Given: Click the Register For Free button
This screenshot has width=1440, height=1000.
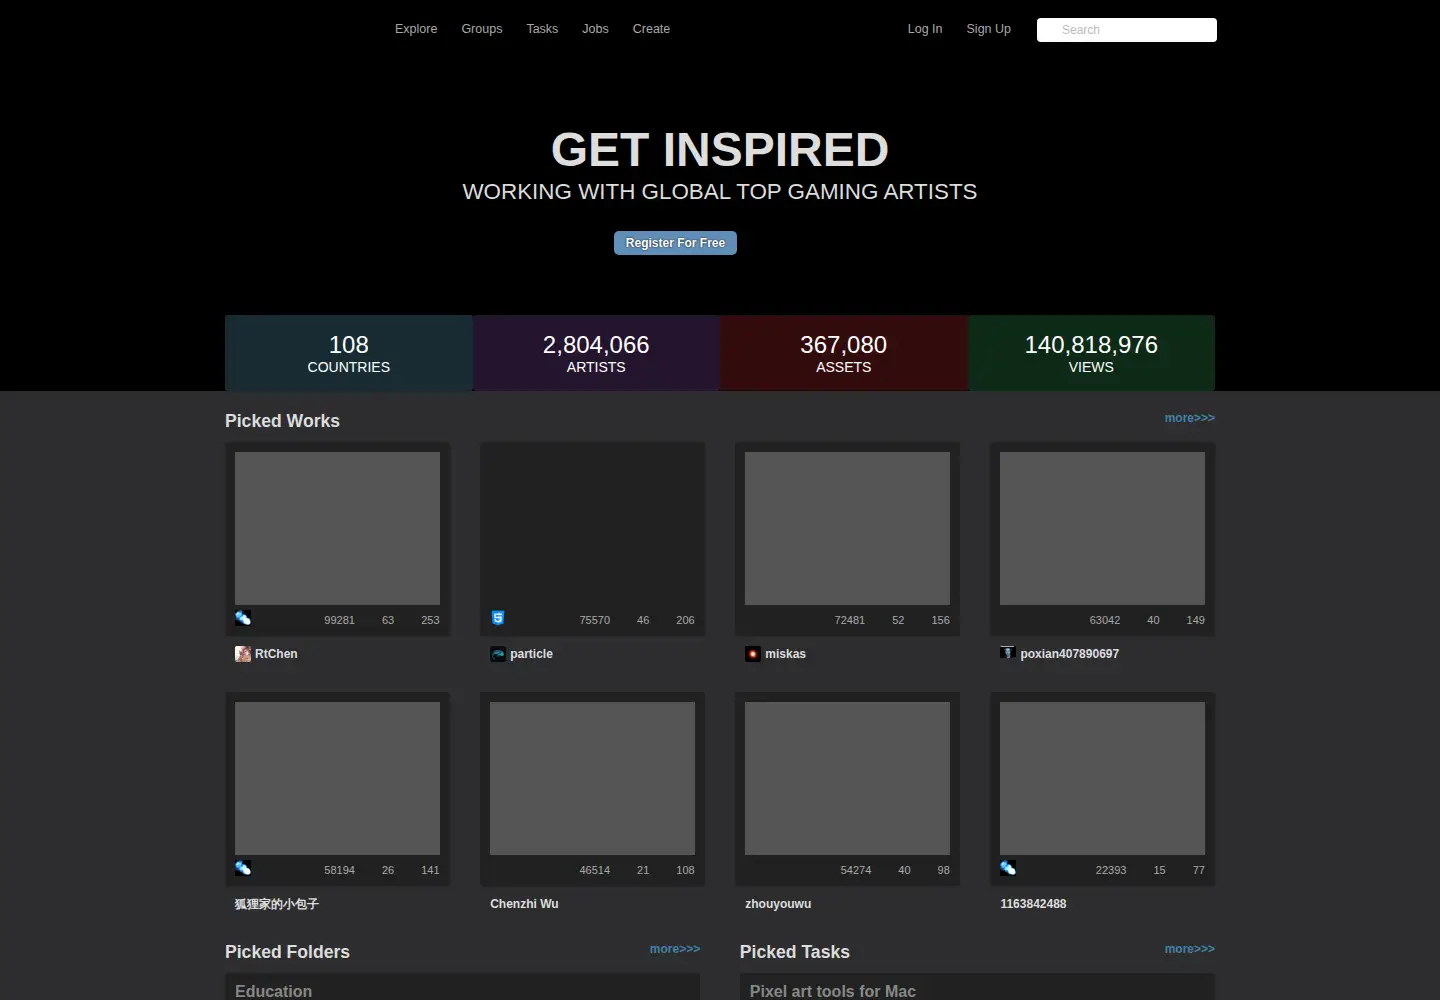Looking at the screenshot, I should [x=675, y=243].
